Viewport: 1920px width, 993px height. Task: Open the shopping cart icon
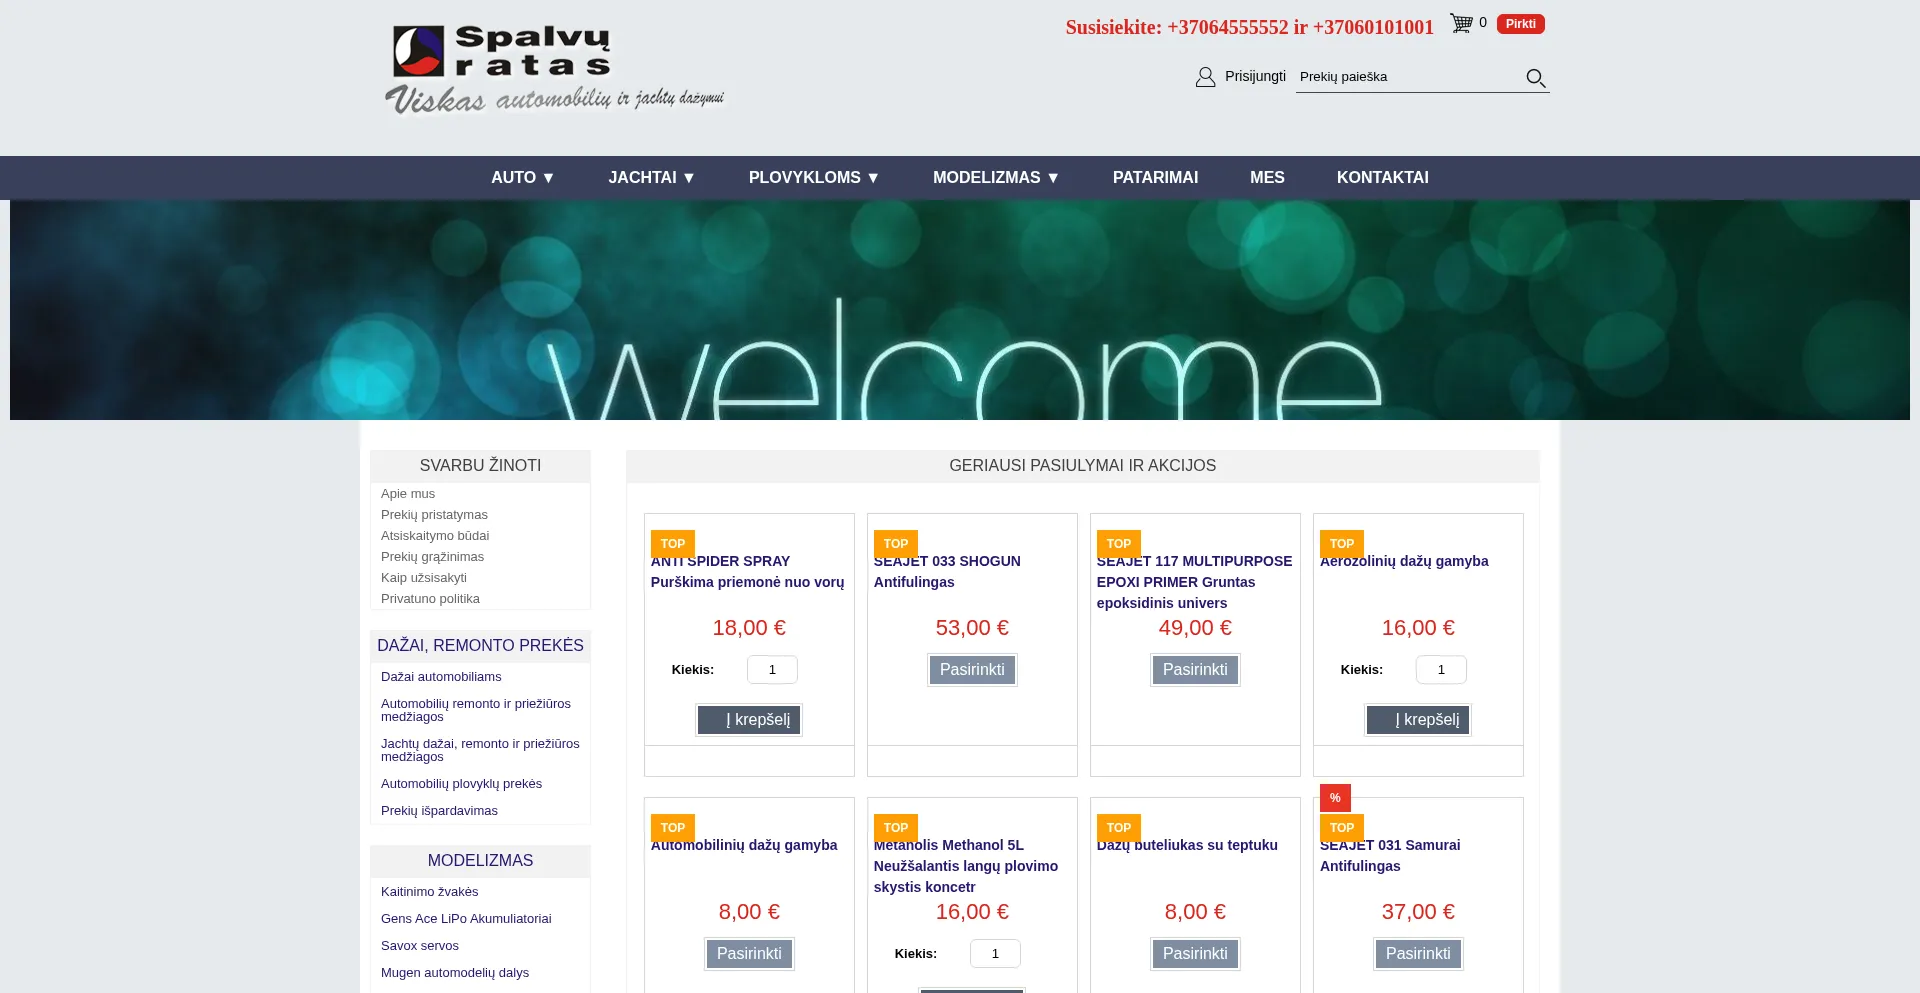(x=1461, y=23)
